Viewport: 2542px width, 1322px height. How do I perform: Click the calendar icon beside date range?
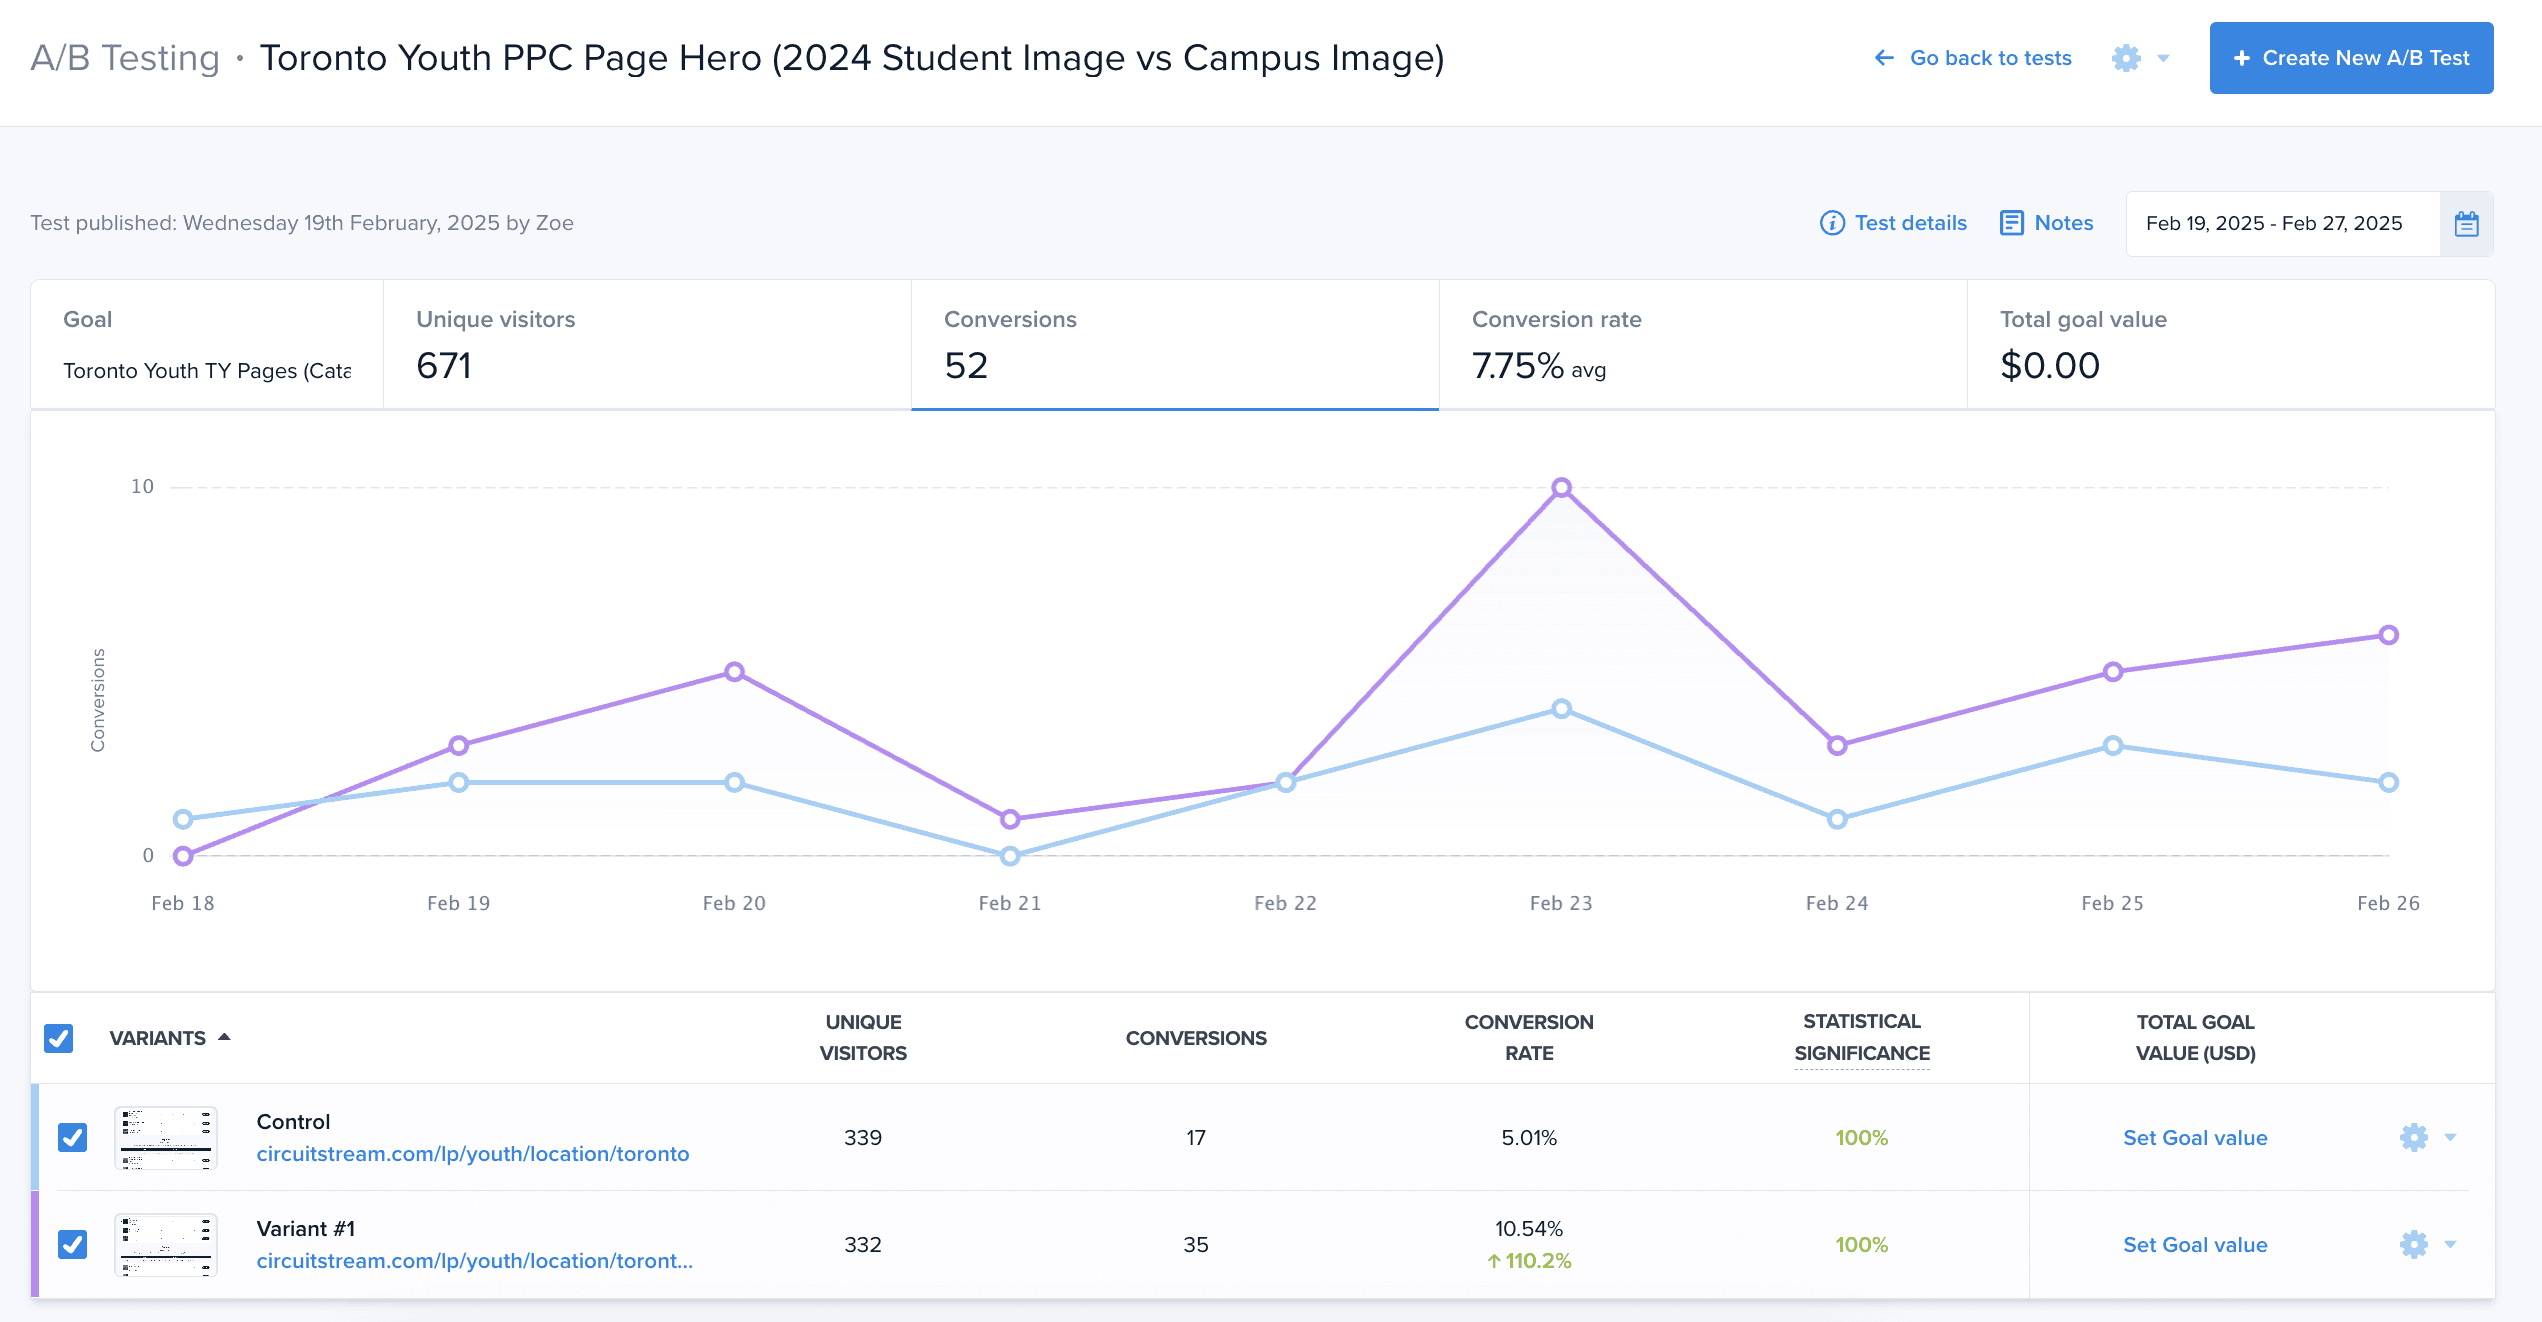point(2466,223)
